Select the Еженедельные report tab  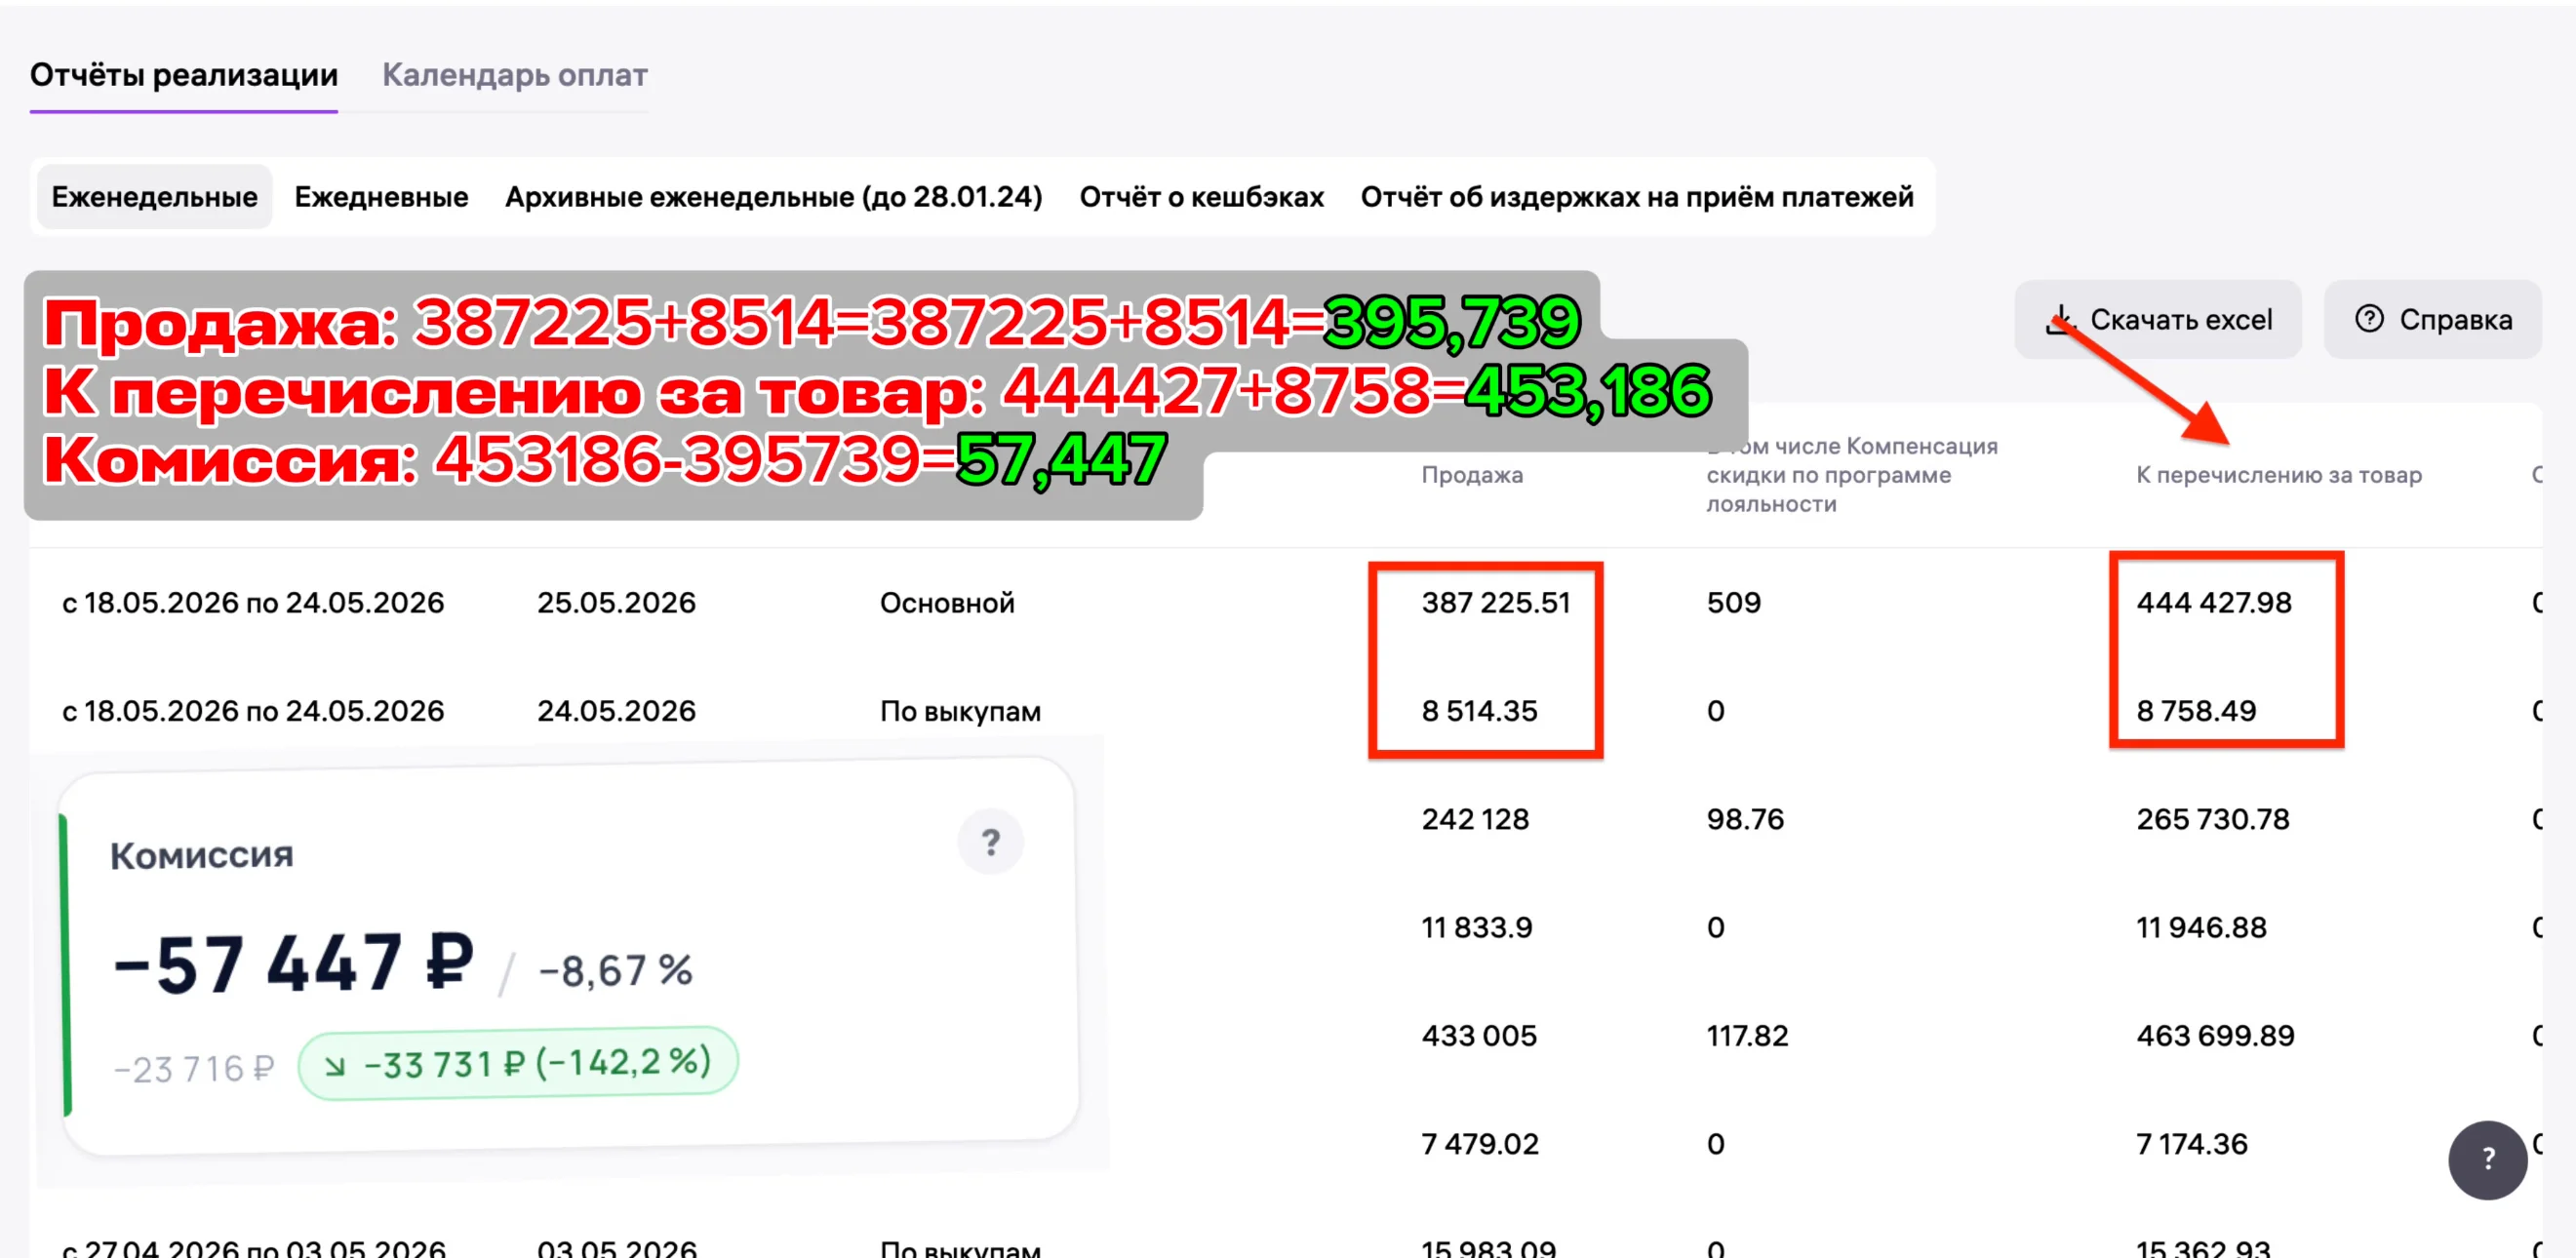click(x=155, y=196)
